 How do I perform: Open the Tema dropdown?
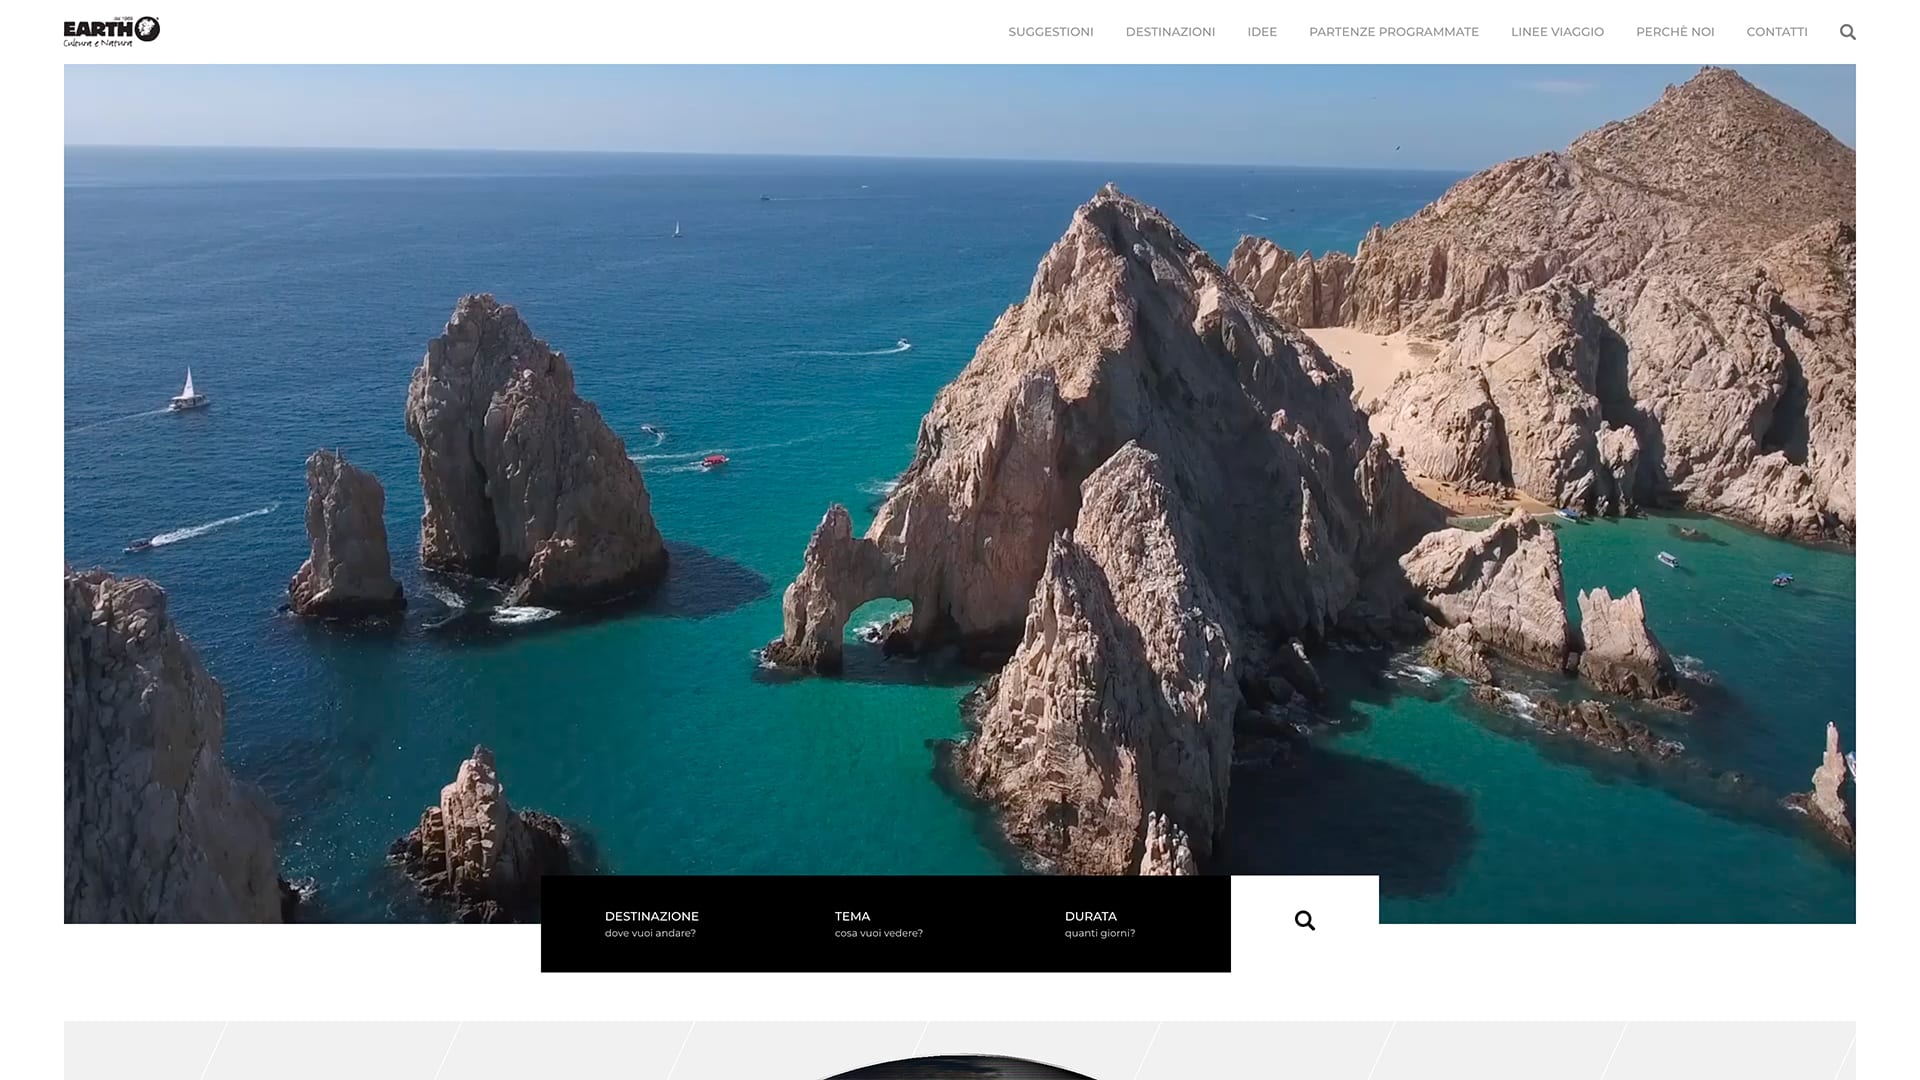point(852,916)
